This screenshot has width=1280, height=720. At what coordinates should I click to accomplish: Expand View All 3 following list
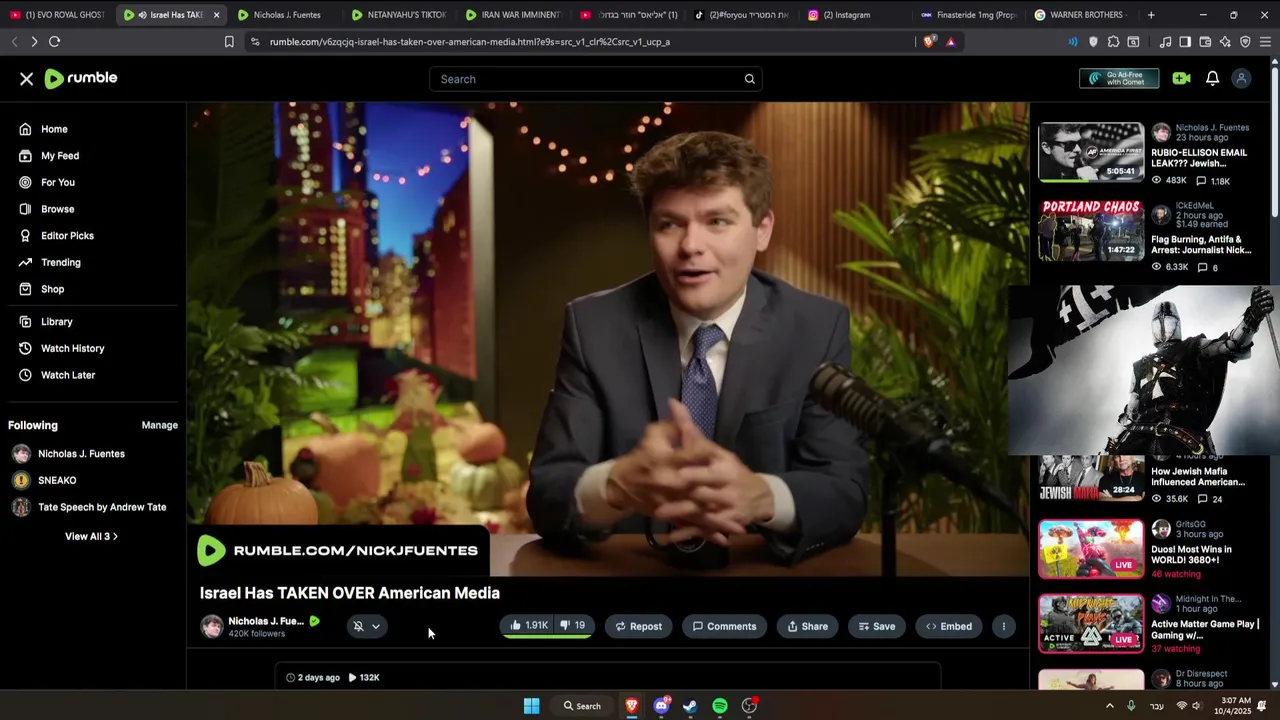pyautogui.click(x=91, y=537)
